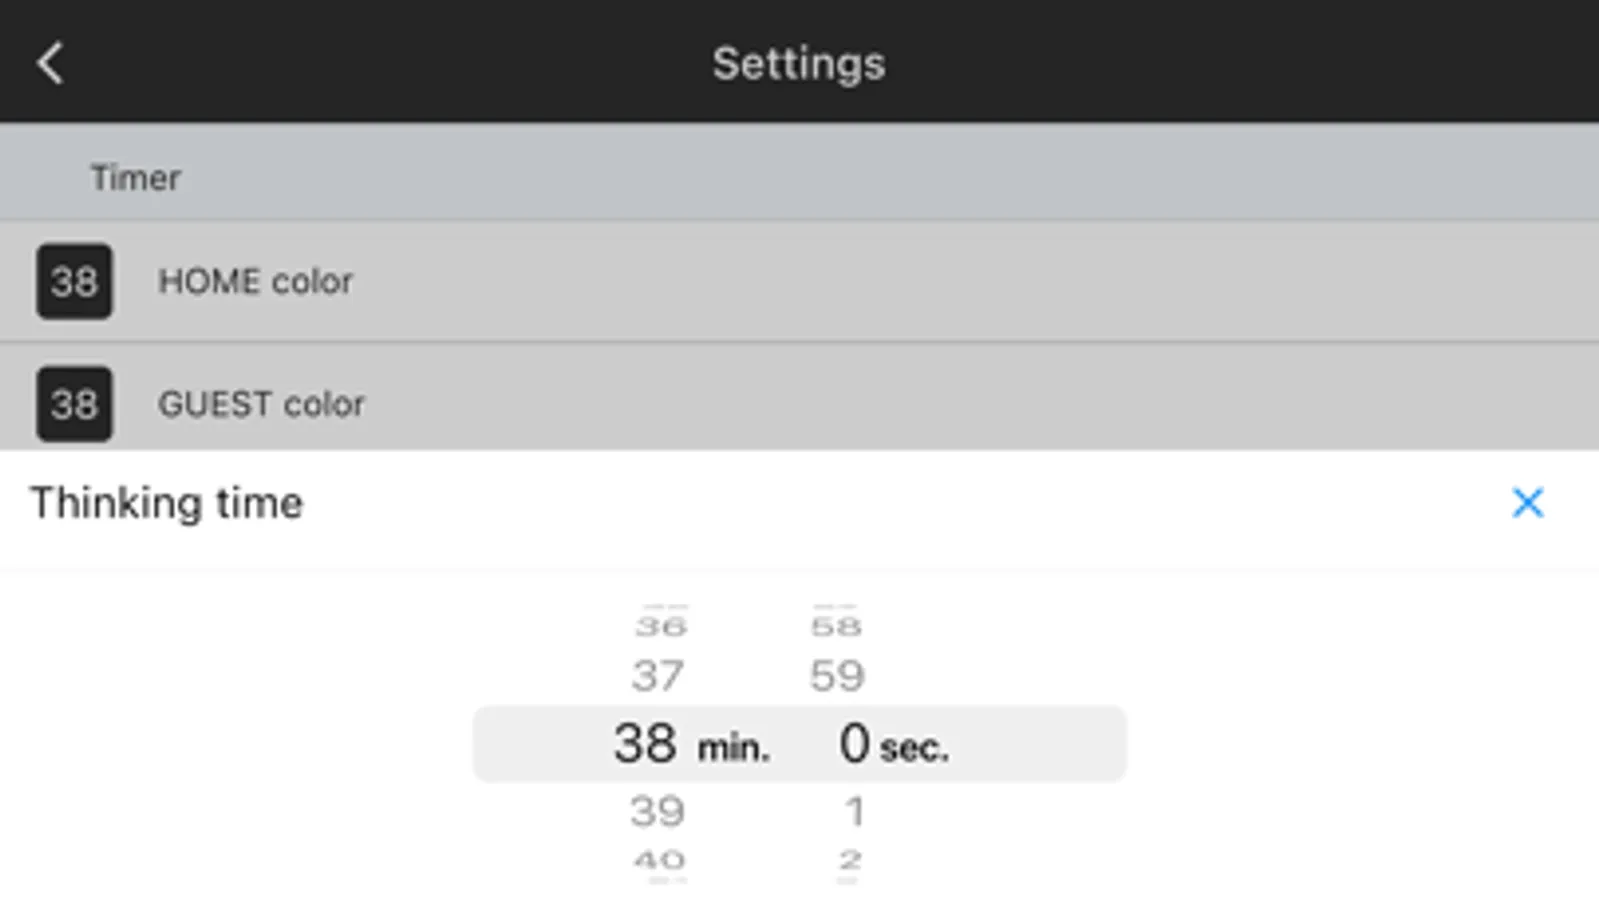
Task: Tap the GUEST color black swatch
Action: pyautogui.click(x=74, y=404)
